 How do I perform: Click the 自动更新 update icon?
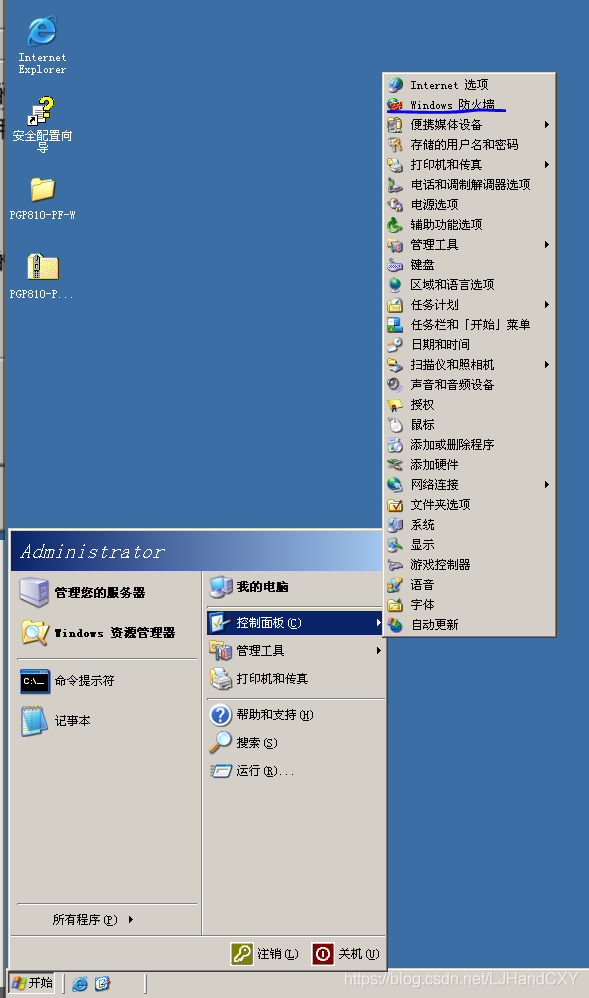click(x=395, y=624)
